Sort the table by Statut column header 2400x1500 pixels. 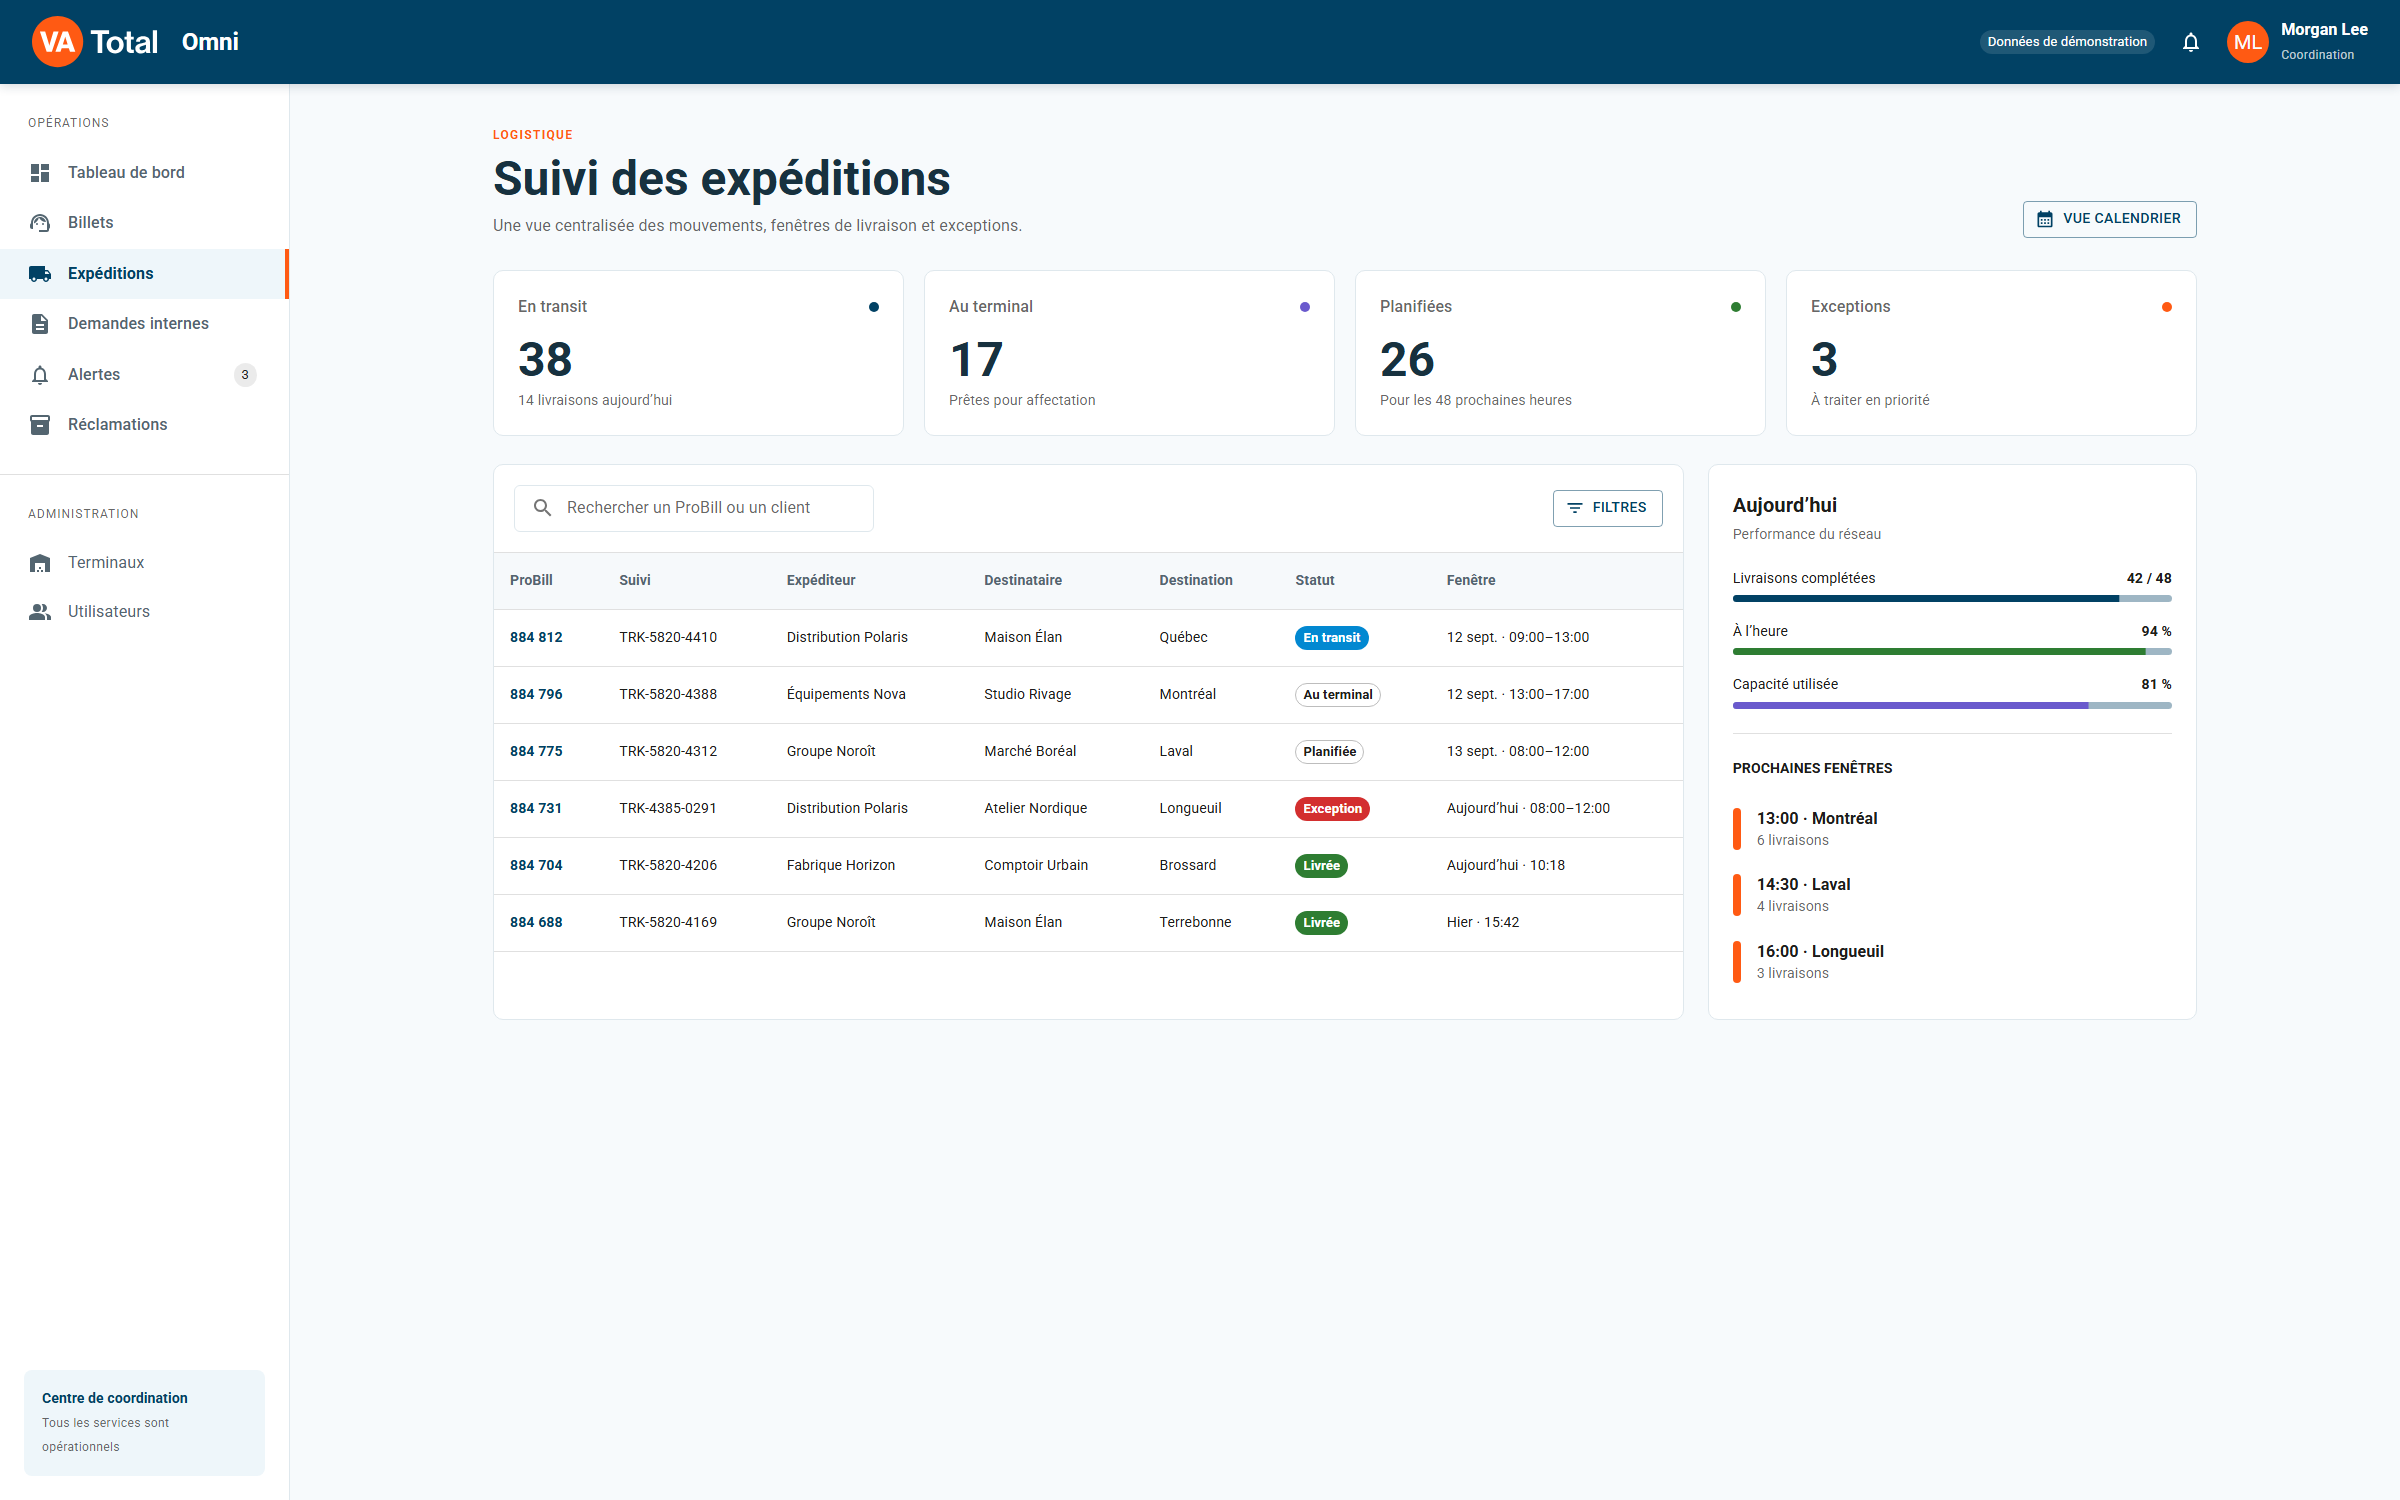pos(1314,581)
